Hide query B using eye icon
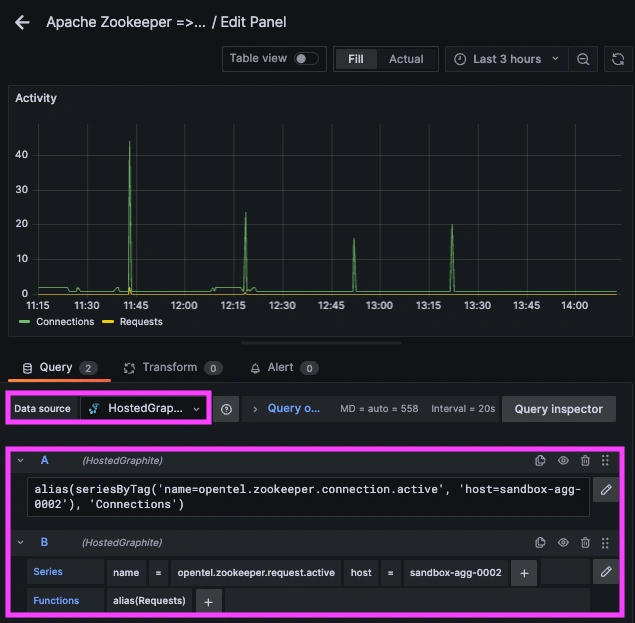 coord(563,543)
